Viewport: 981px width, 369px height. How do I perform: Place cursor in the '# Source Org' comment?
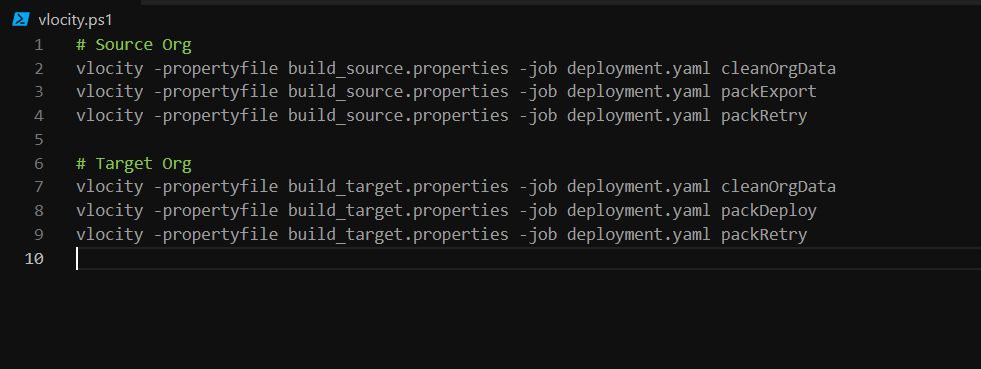pos(134,45)
